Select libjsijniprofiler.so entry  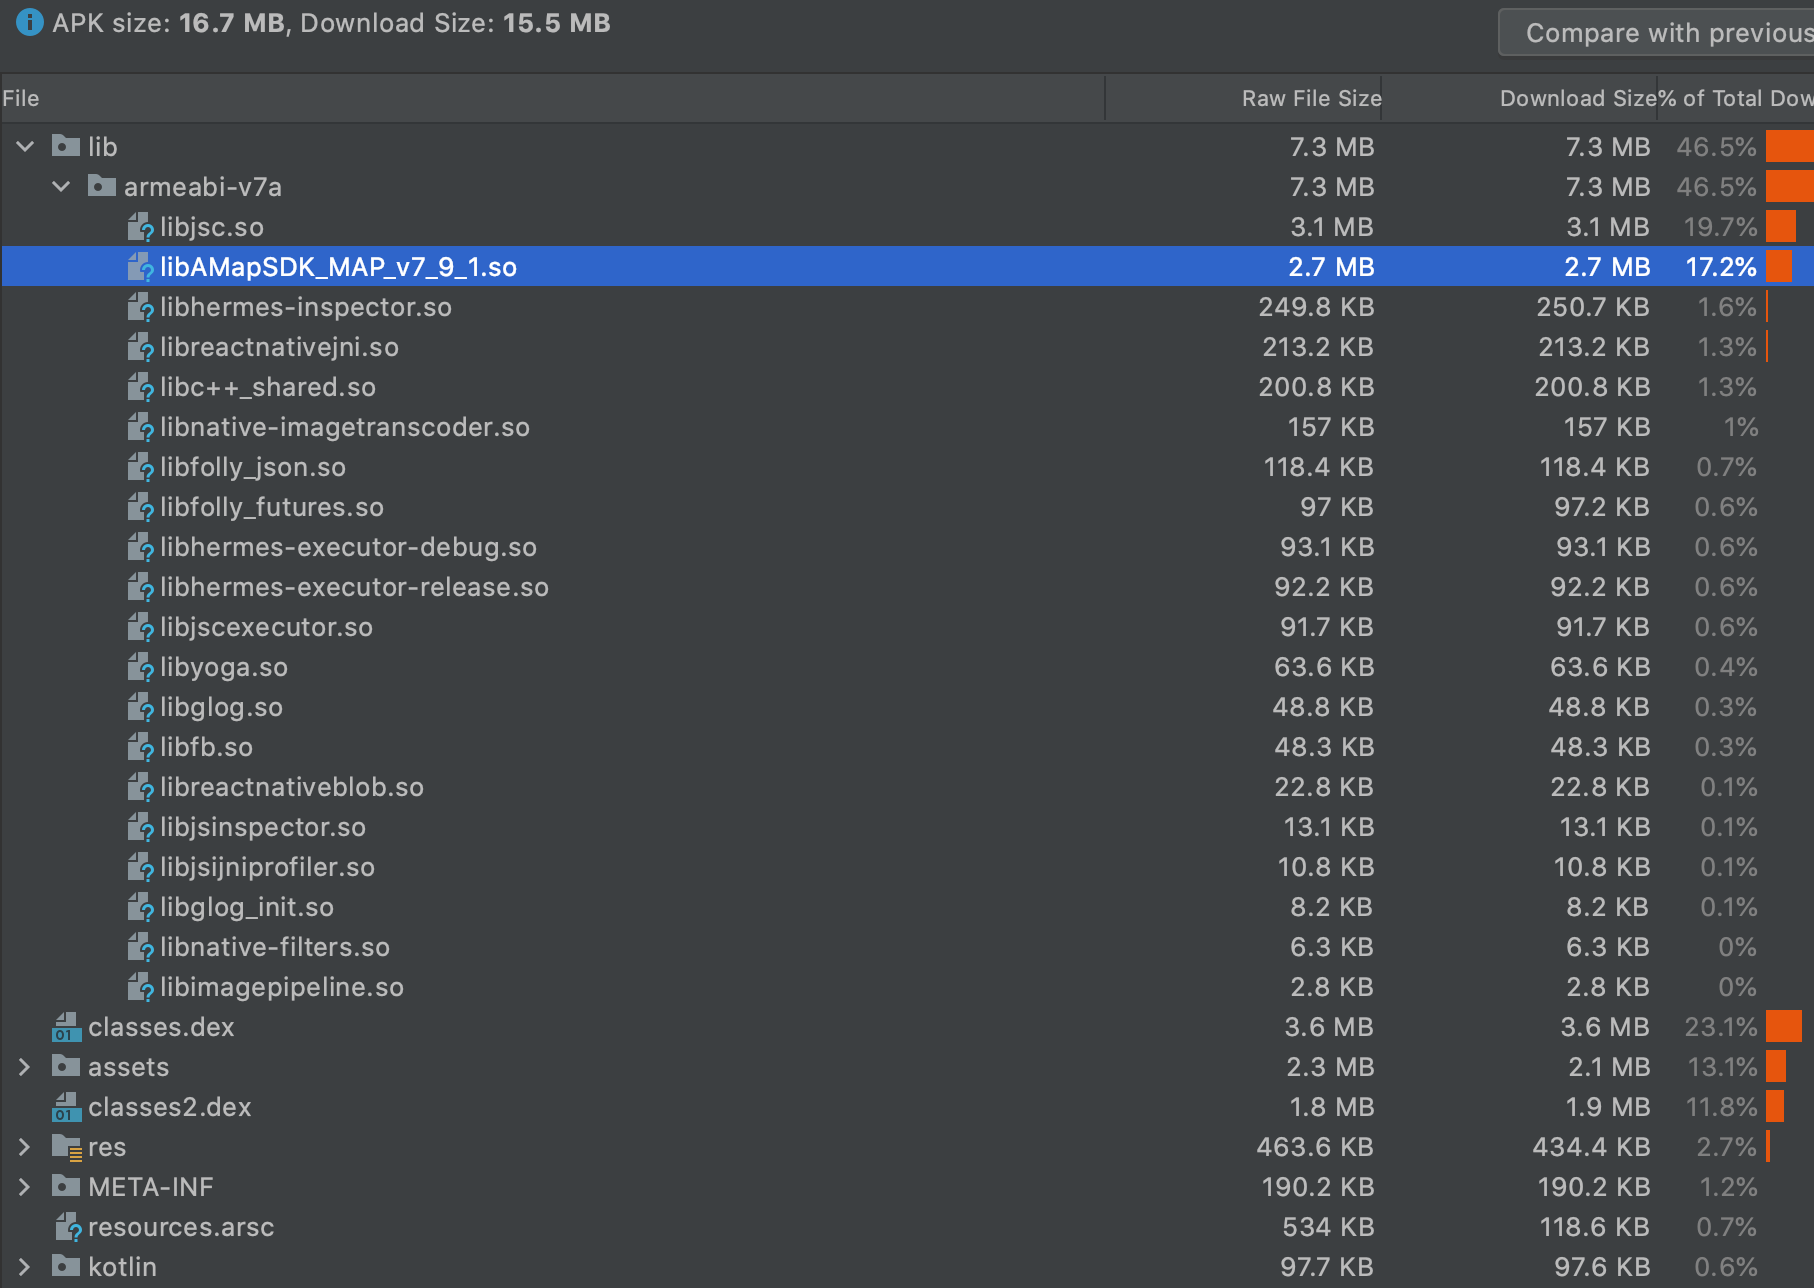tap(907, 867)
